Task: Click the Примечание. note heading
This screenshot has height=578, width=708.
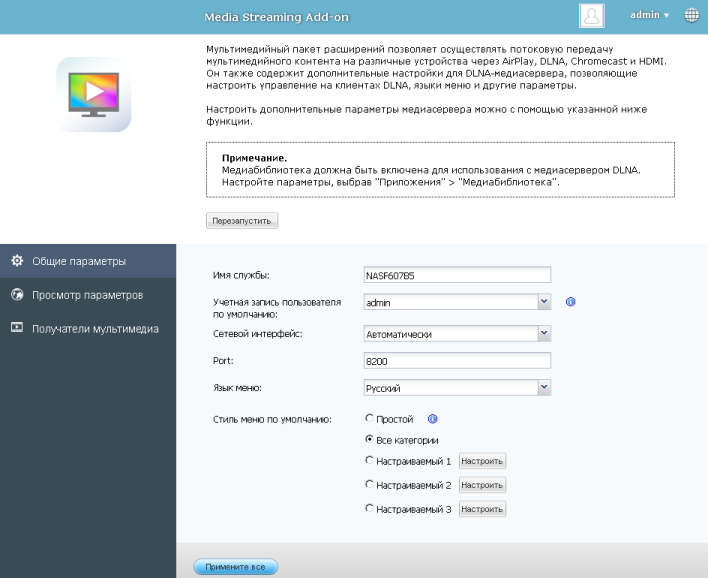Action: pyautogui.click(x=254, y=158)
